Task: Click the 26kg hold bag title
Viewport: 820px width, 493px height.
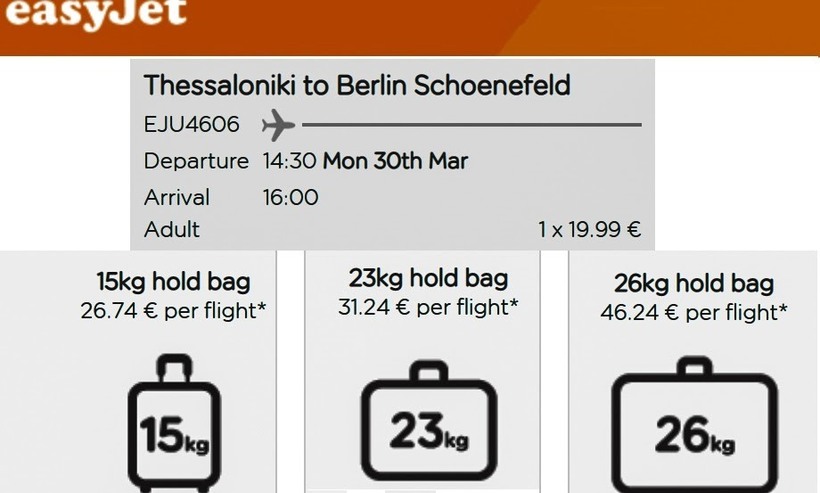Action: click(695, 282)
